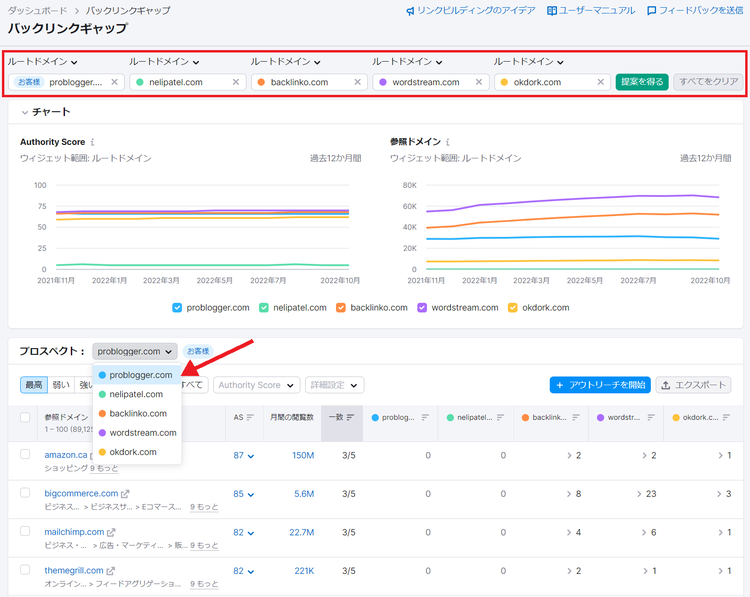
Task: Open the amazon.ca domain link
Action: [66, 455]
